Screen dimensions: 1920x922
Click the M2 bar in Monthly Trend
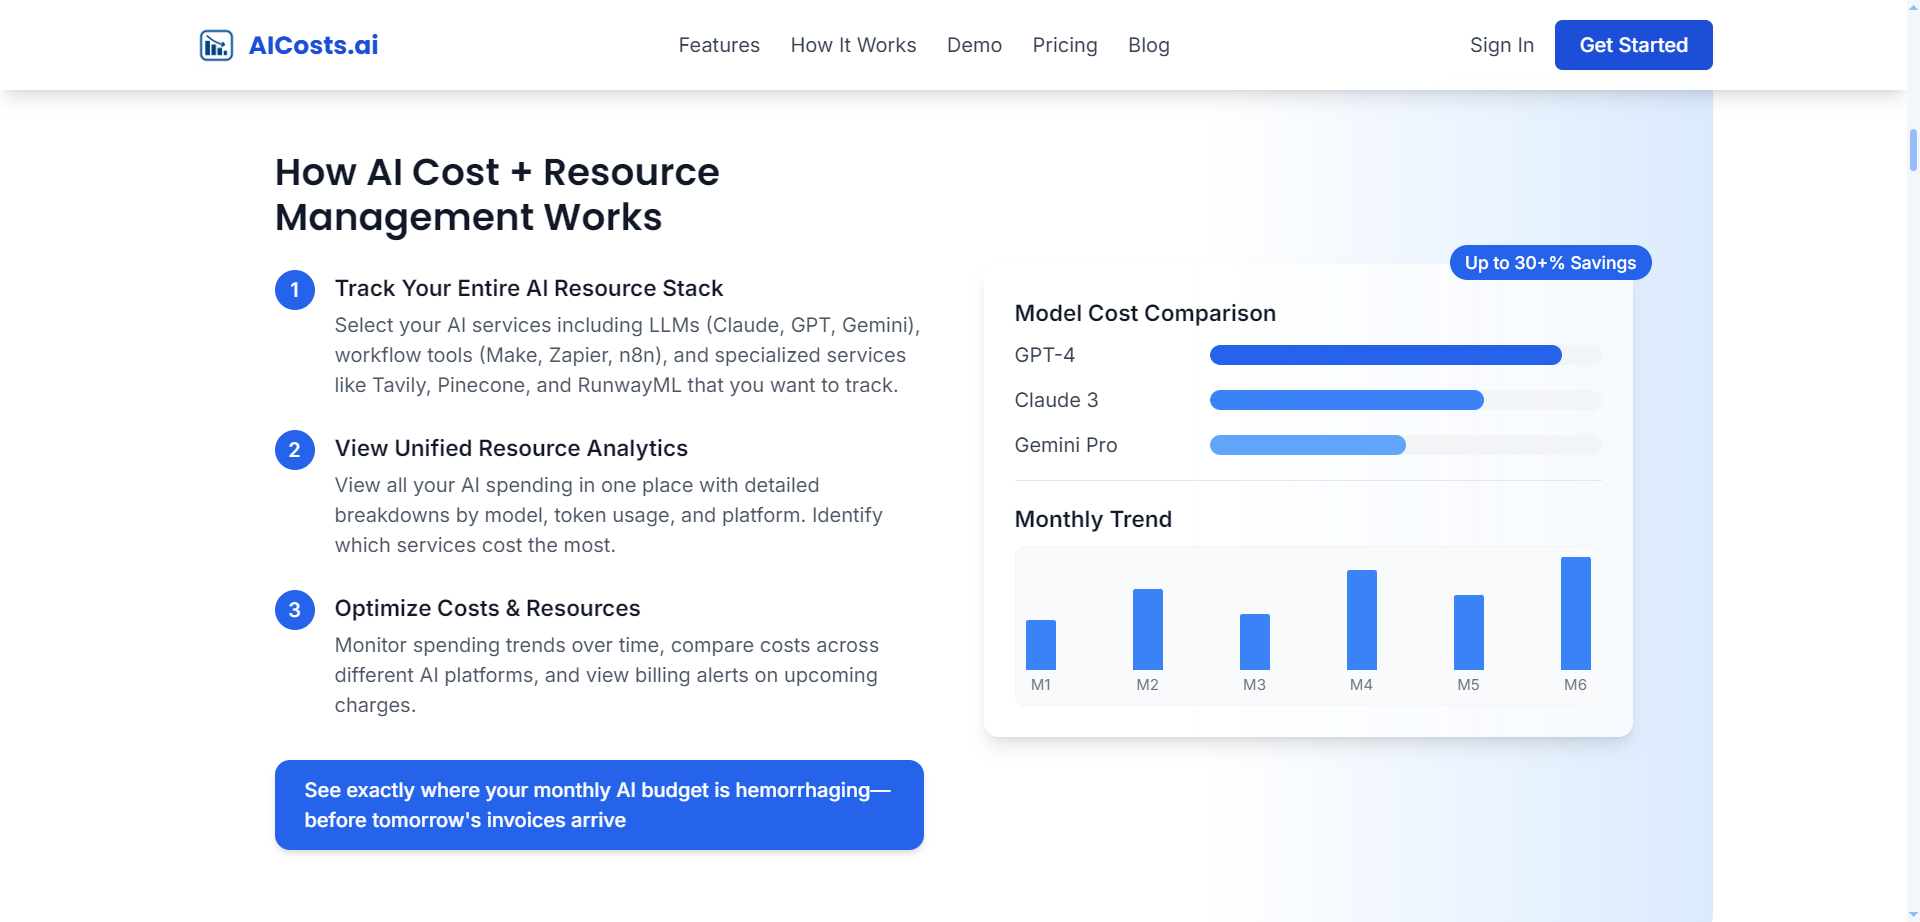[x=1147, y=629]
